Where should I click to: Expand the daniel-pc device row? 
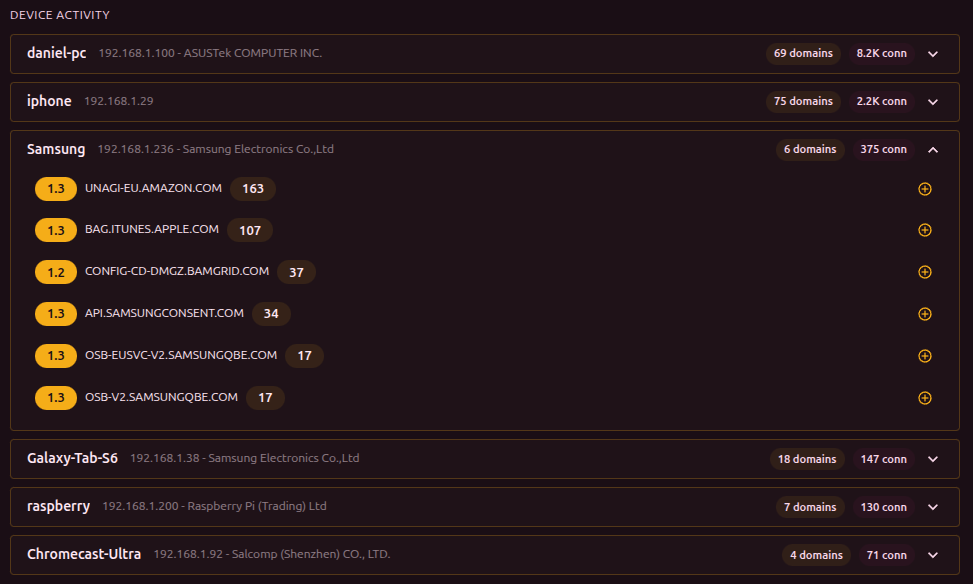click(x=933, y=54)
